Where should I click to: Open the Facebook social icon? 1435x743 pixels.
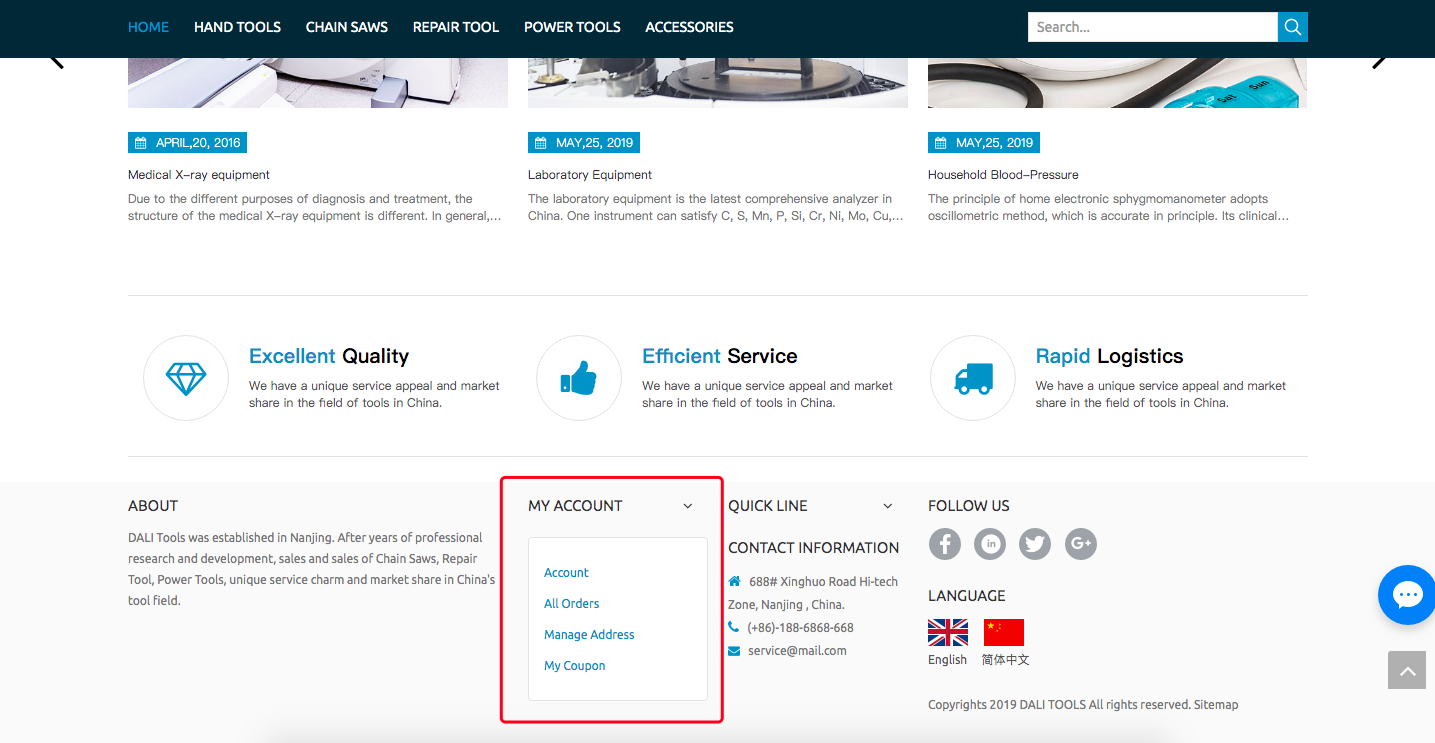click(x=944, y=544)
